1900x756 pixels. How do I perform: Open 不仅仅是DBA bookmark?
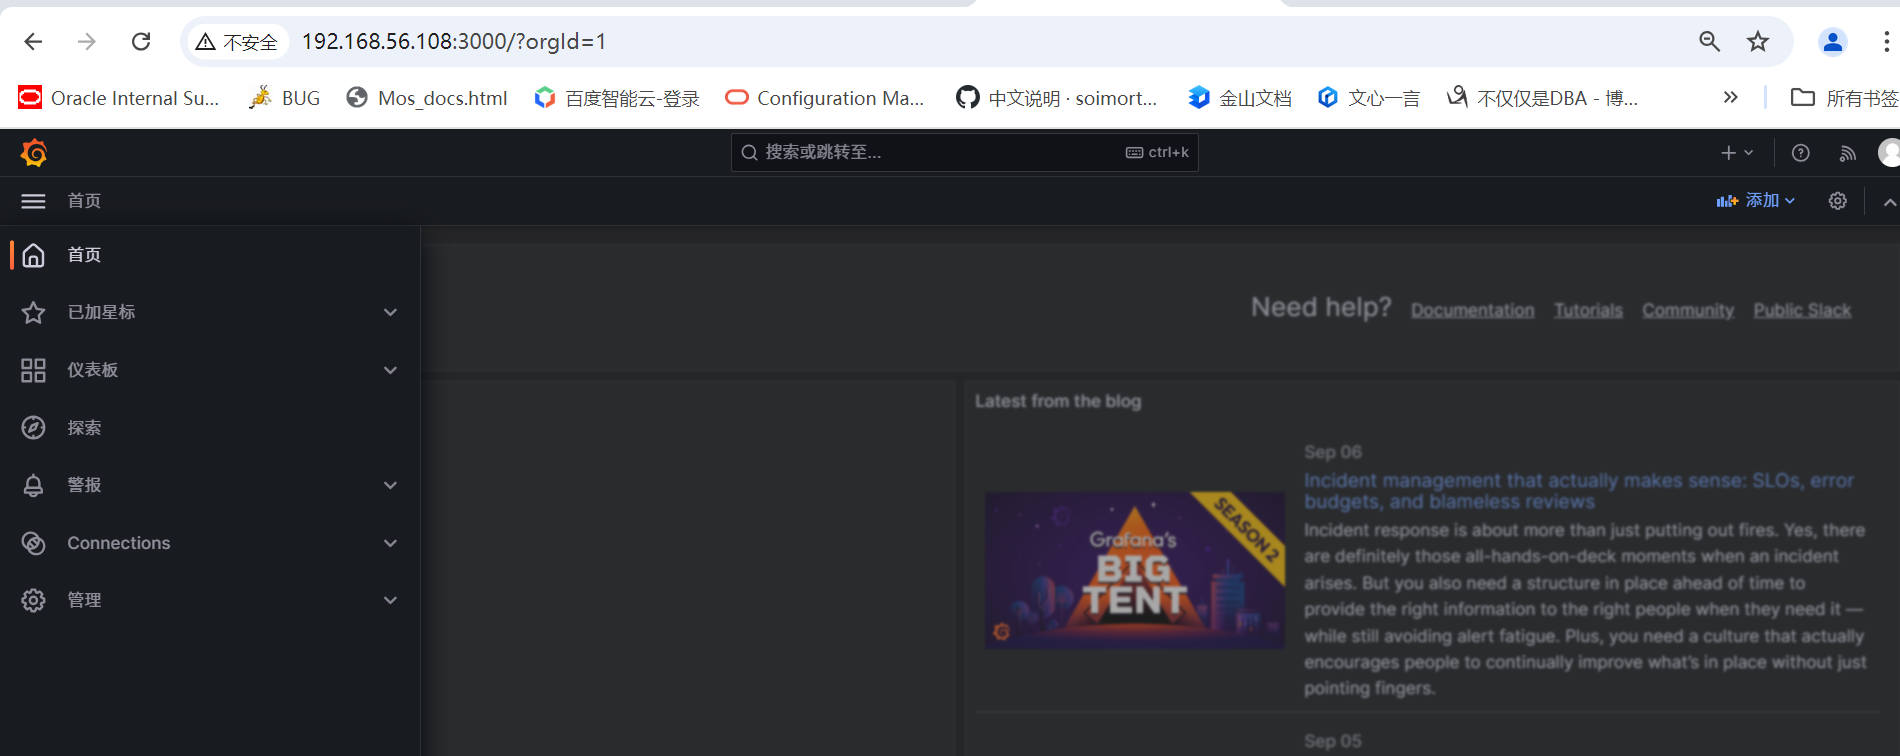coord(1542,98)
